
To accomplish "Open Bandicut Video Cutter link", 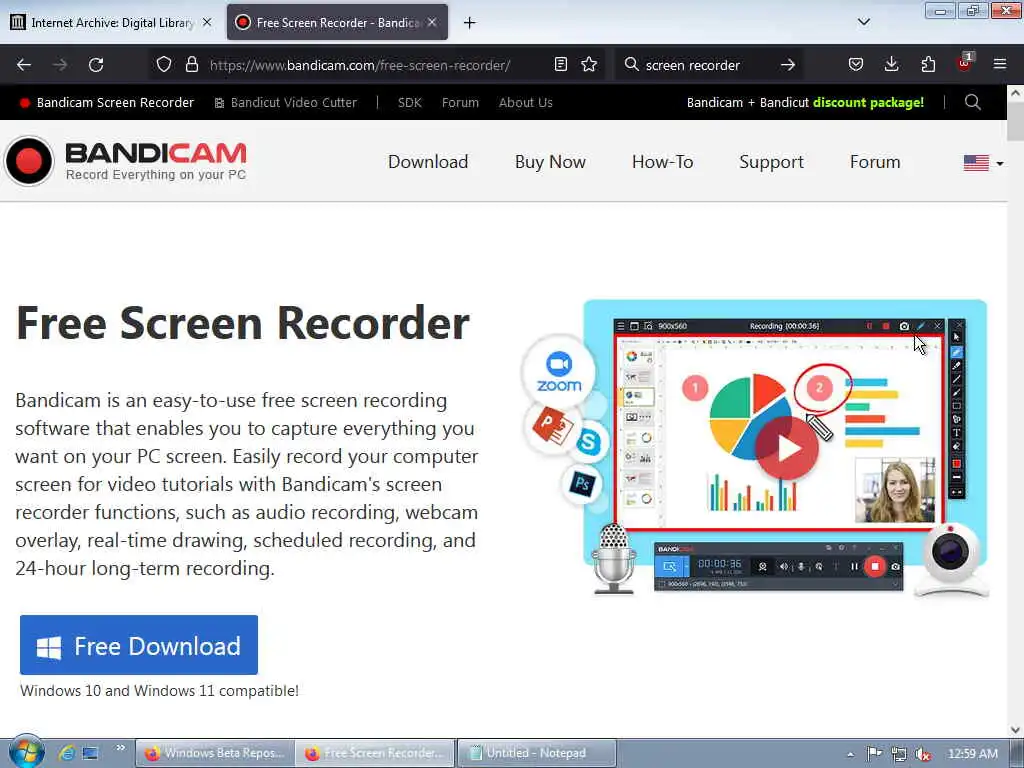I will 285,103.
